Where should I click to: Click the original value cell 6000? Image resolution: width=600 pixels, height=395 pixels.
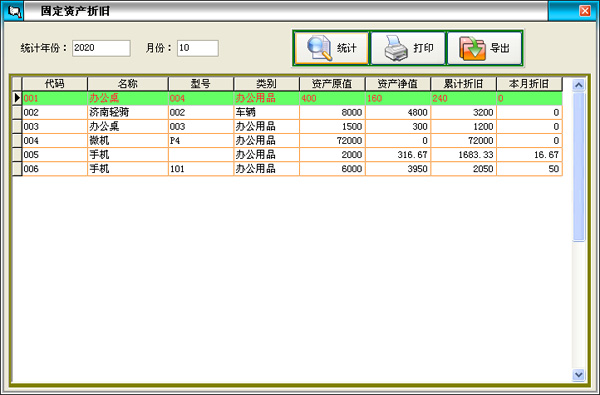pyautogui.click(x=333, y=169)
